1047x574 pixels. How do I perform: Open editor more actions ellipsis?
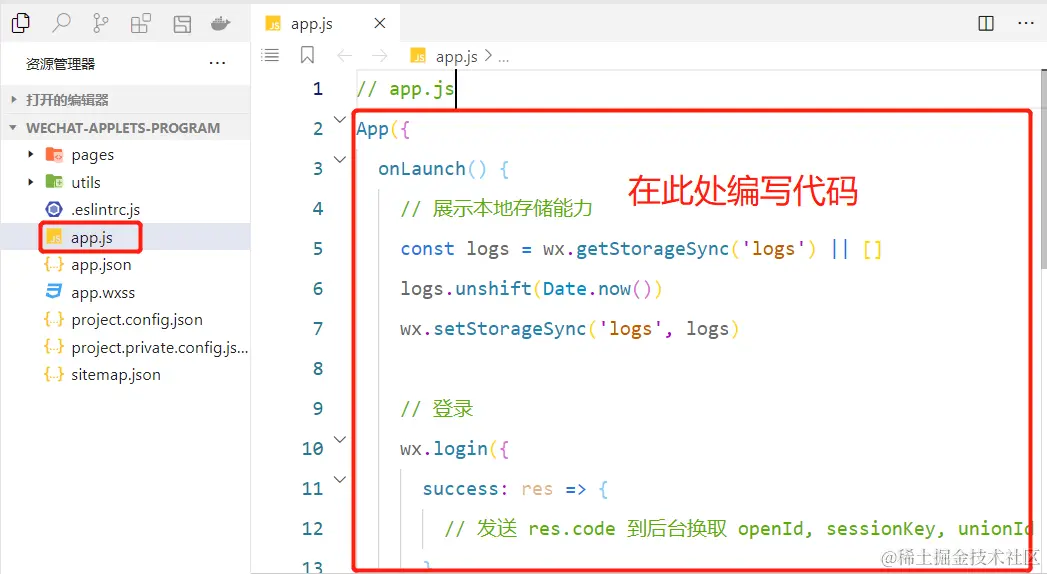[x=1026, y=23]
